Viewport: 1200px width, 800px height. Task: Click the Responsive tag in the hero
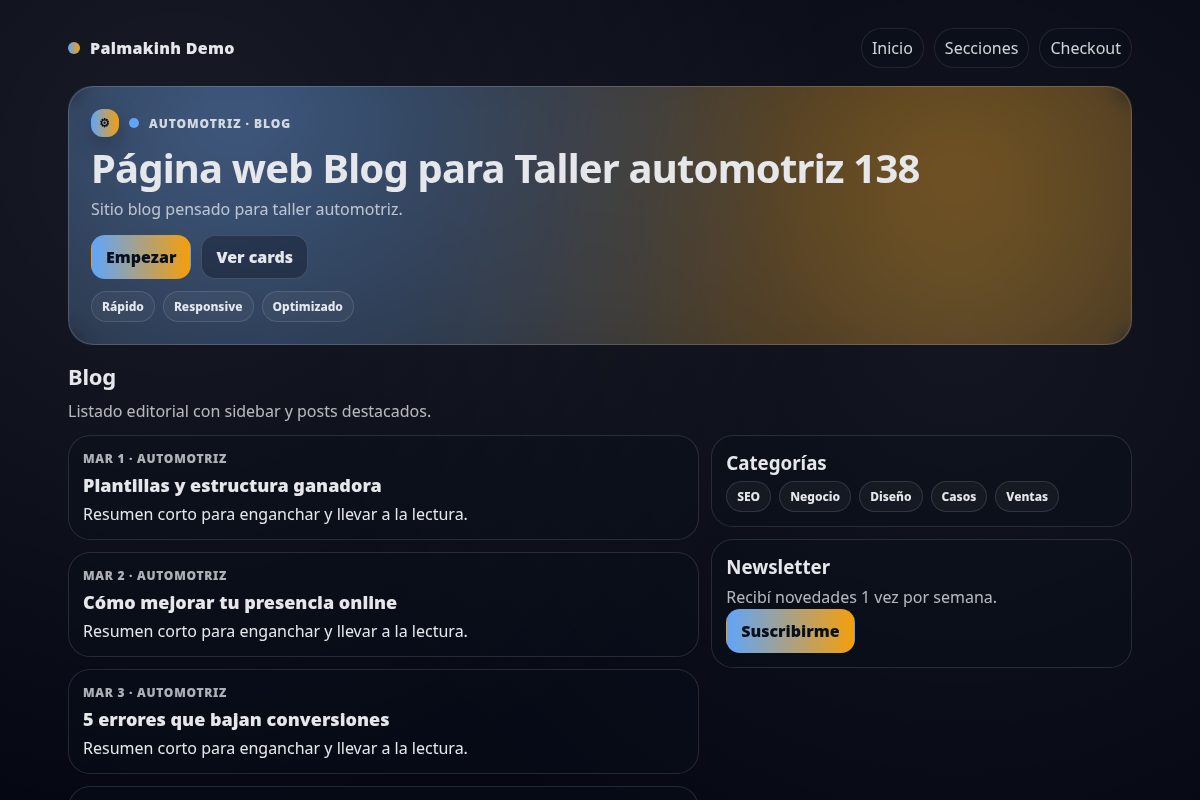click(x=208, y=306)
